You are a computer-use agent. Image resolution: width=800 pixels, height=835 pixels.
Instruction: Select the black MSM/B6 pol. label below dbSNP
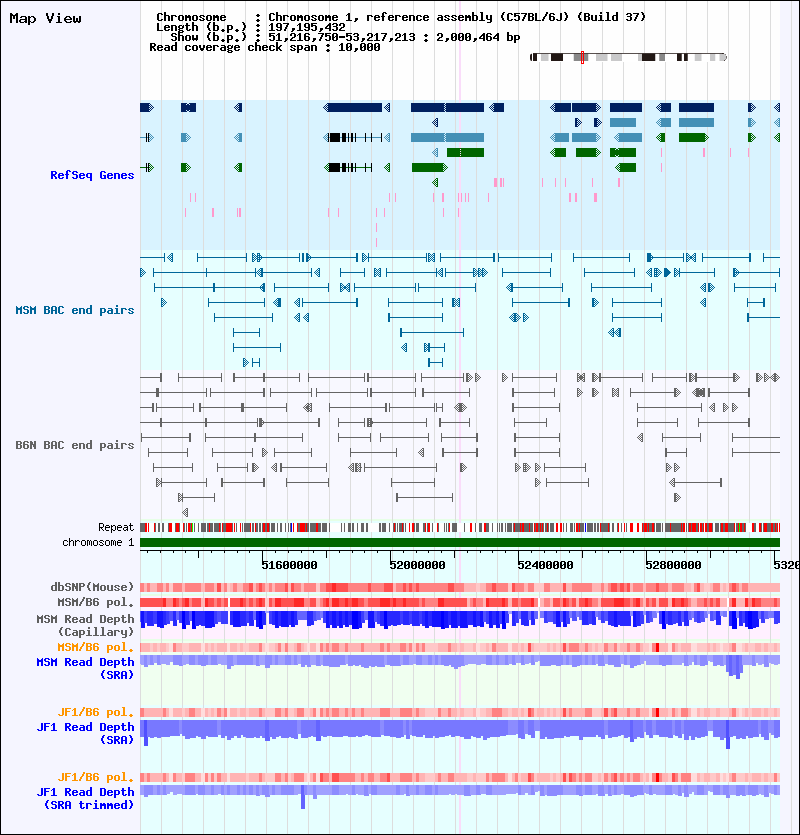pos(96,602)
